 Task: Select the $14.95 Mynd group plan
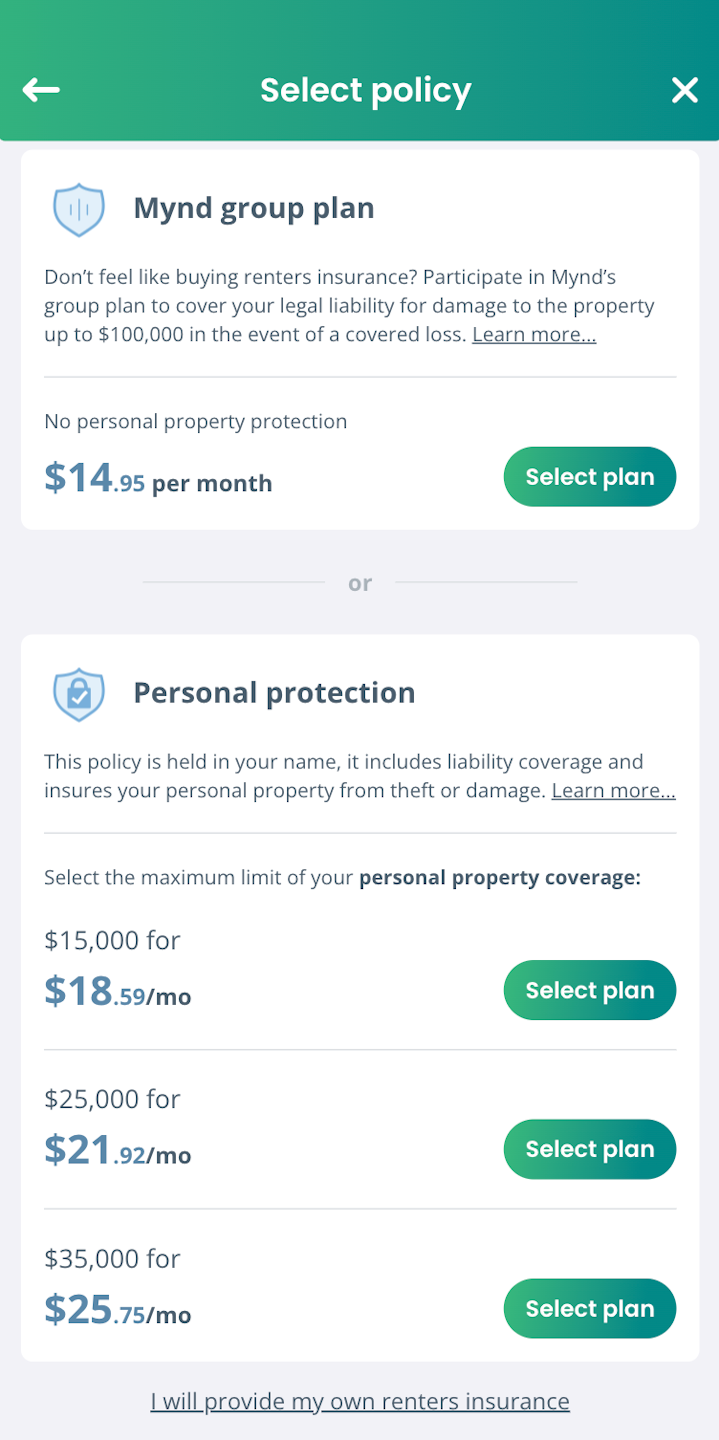click(x=589, y=477)
